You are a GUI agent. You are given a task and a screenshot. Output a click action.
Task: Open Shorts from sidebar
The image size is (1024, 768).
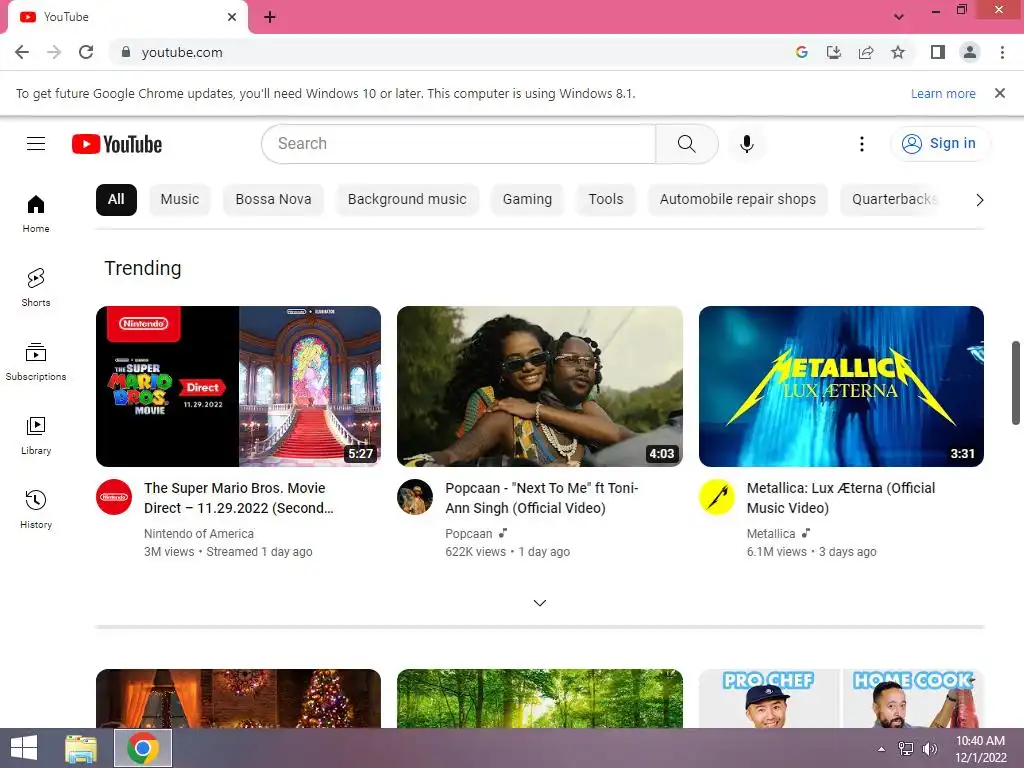tap(36, 287)
